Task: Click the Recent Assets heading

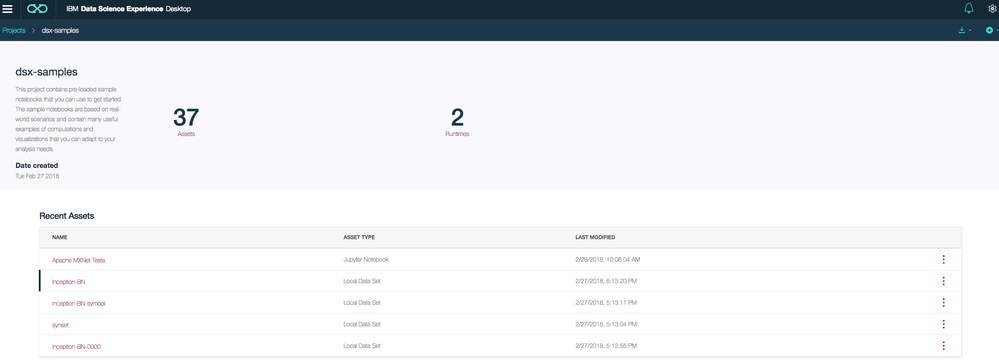Action: (x=67, y=216)
